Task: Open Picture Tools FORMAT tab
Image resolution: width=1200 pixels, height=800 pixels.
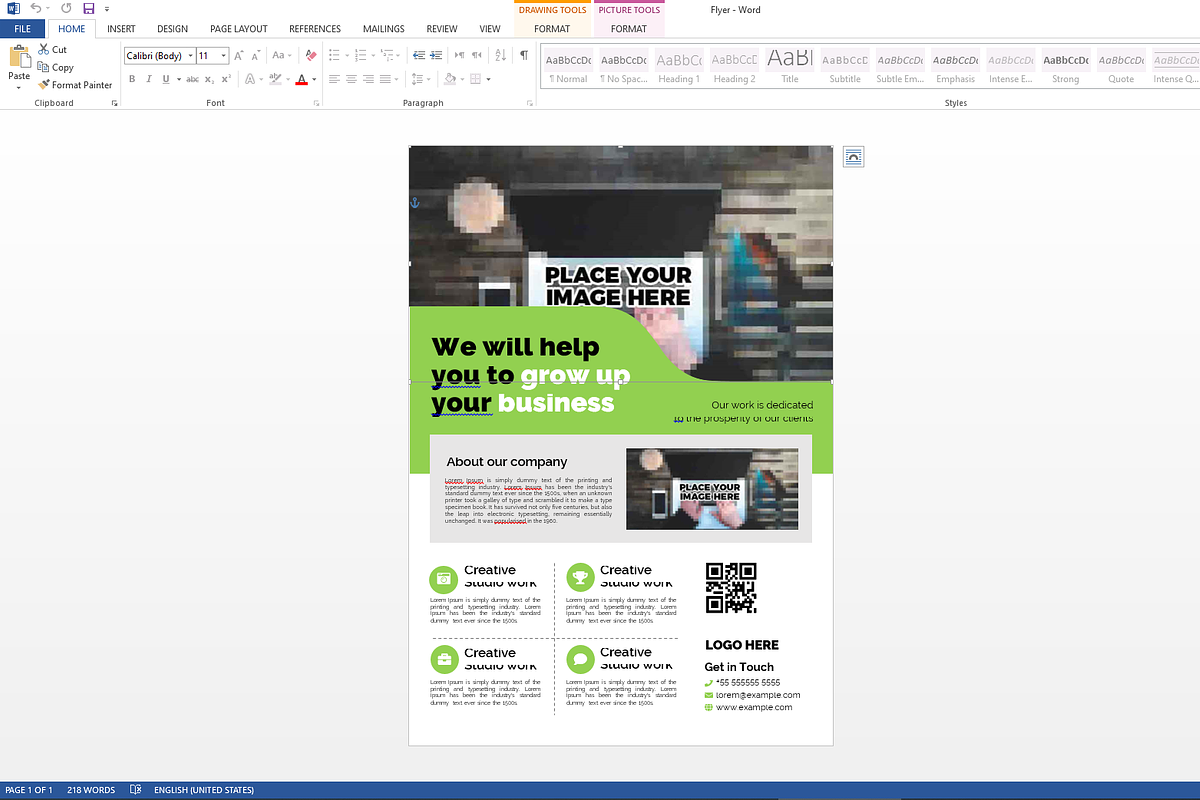Action: pos(629,29)
